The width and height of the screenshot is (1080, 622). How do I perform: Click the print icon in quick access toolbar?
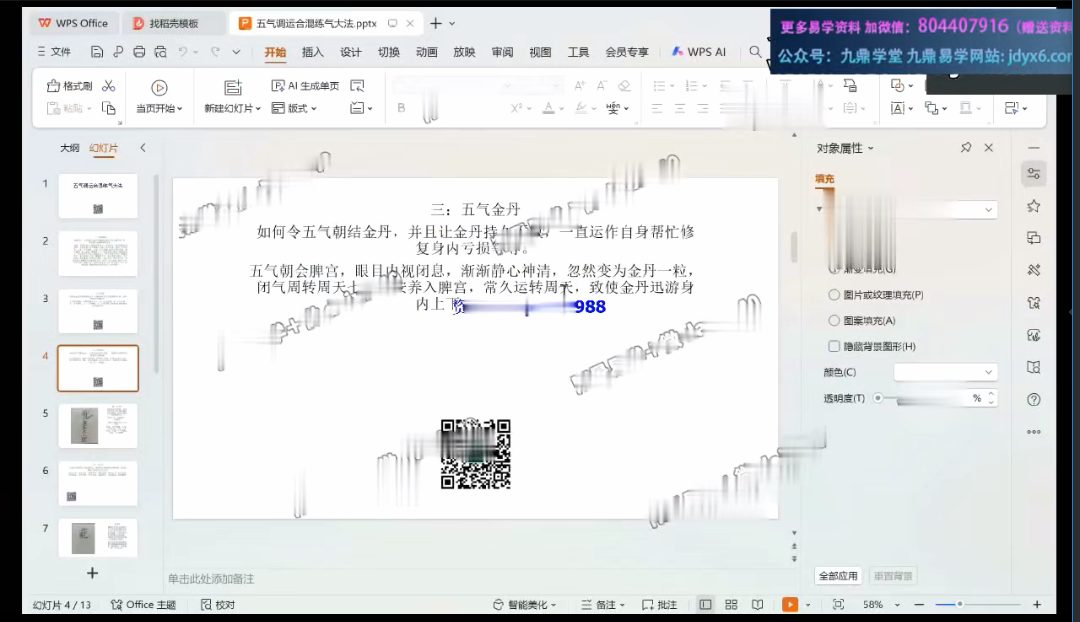[x=139, y=52]
